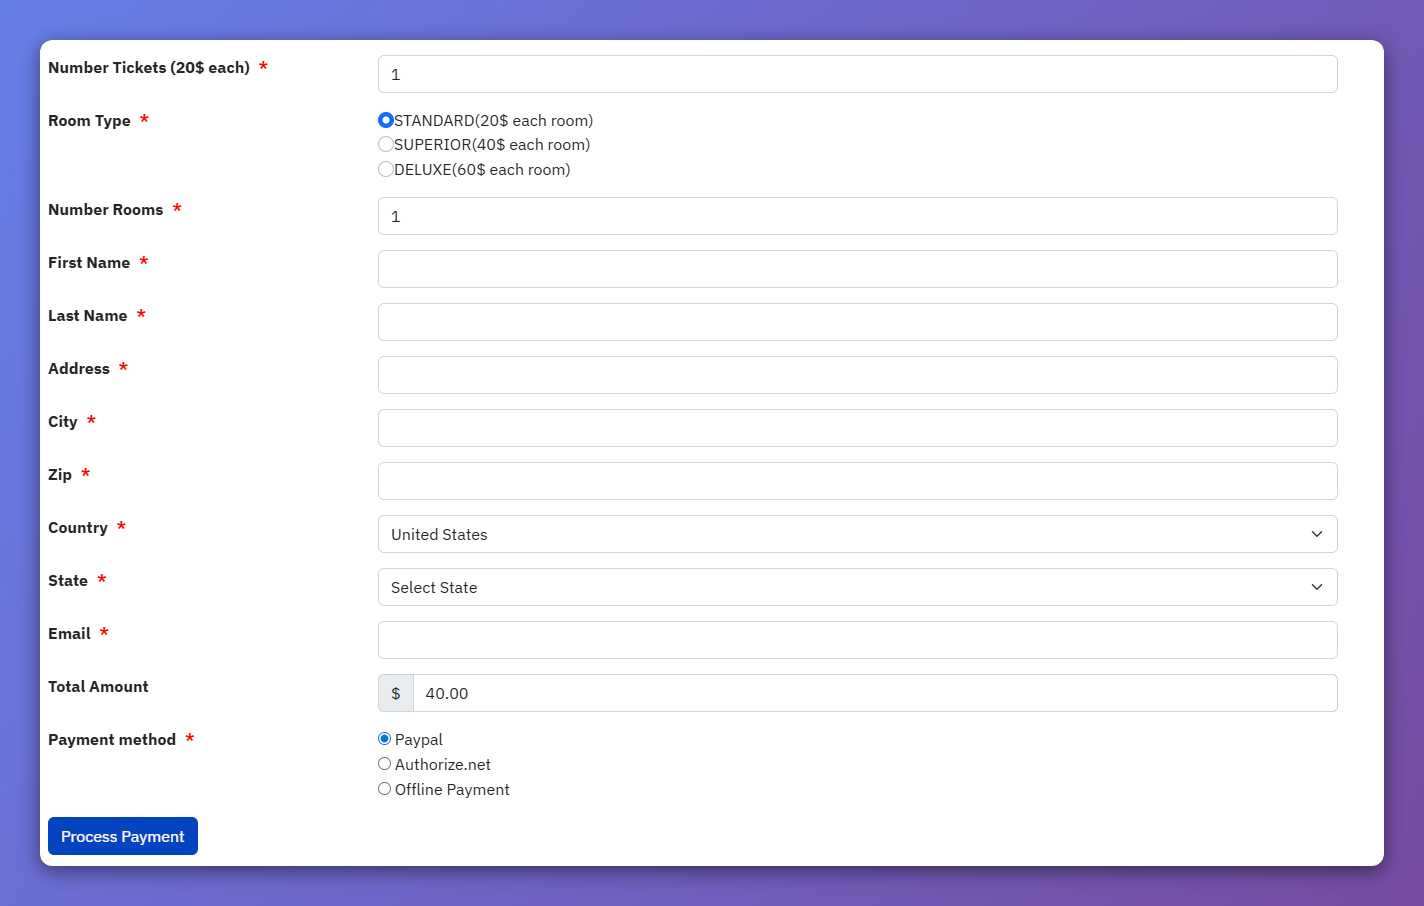Image resolution: width=1424 pixels, height=906 pixels.
Task: Click into the First Name field
Action: (x=857, y=269)
